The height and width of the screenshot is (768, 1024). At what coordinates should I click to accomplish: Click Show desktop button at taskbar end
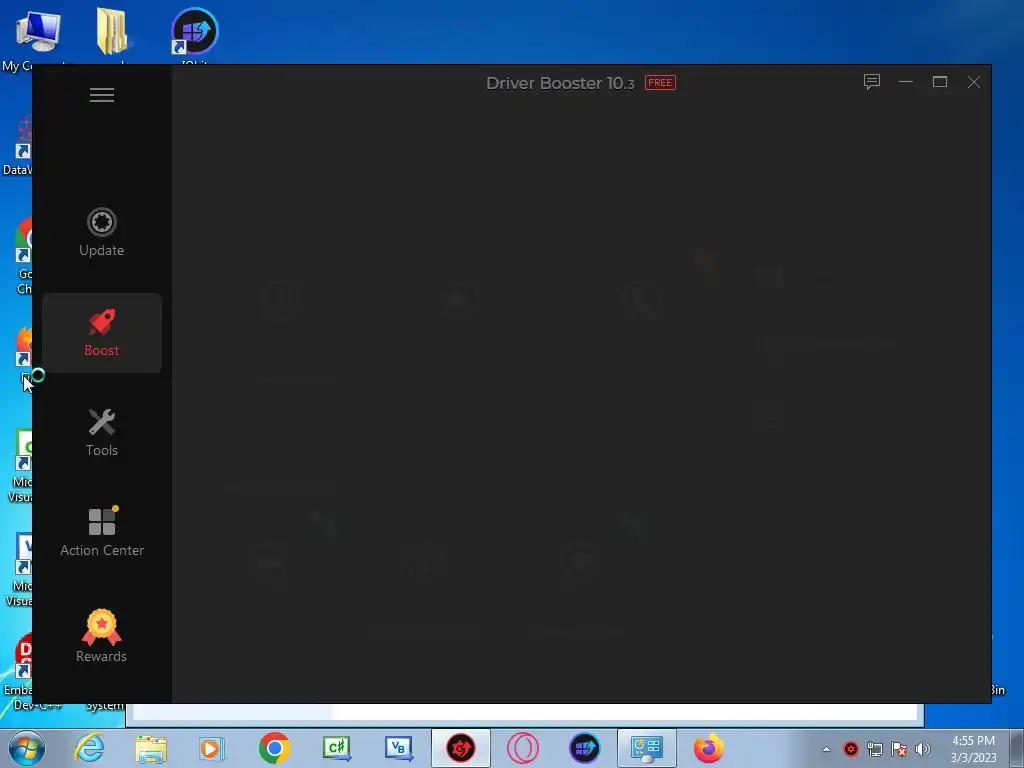(1017, 748)
